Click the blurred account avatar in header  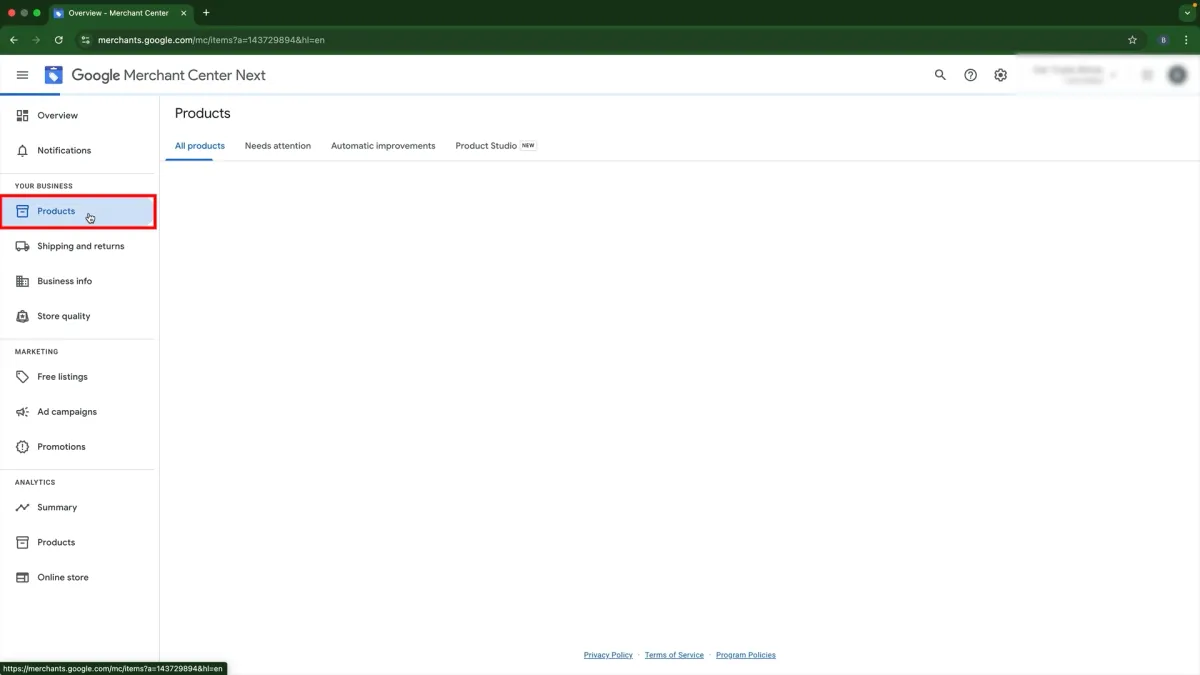1178,75
